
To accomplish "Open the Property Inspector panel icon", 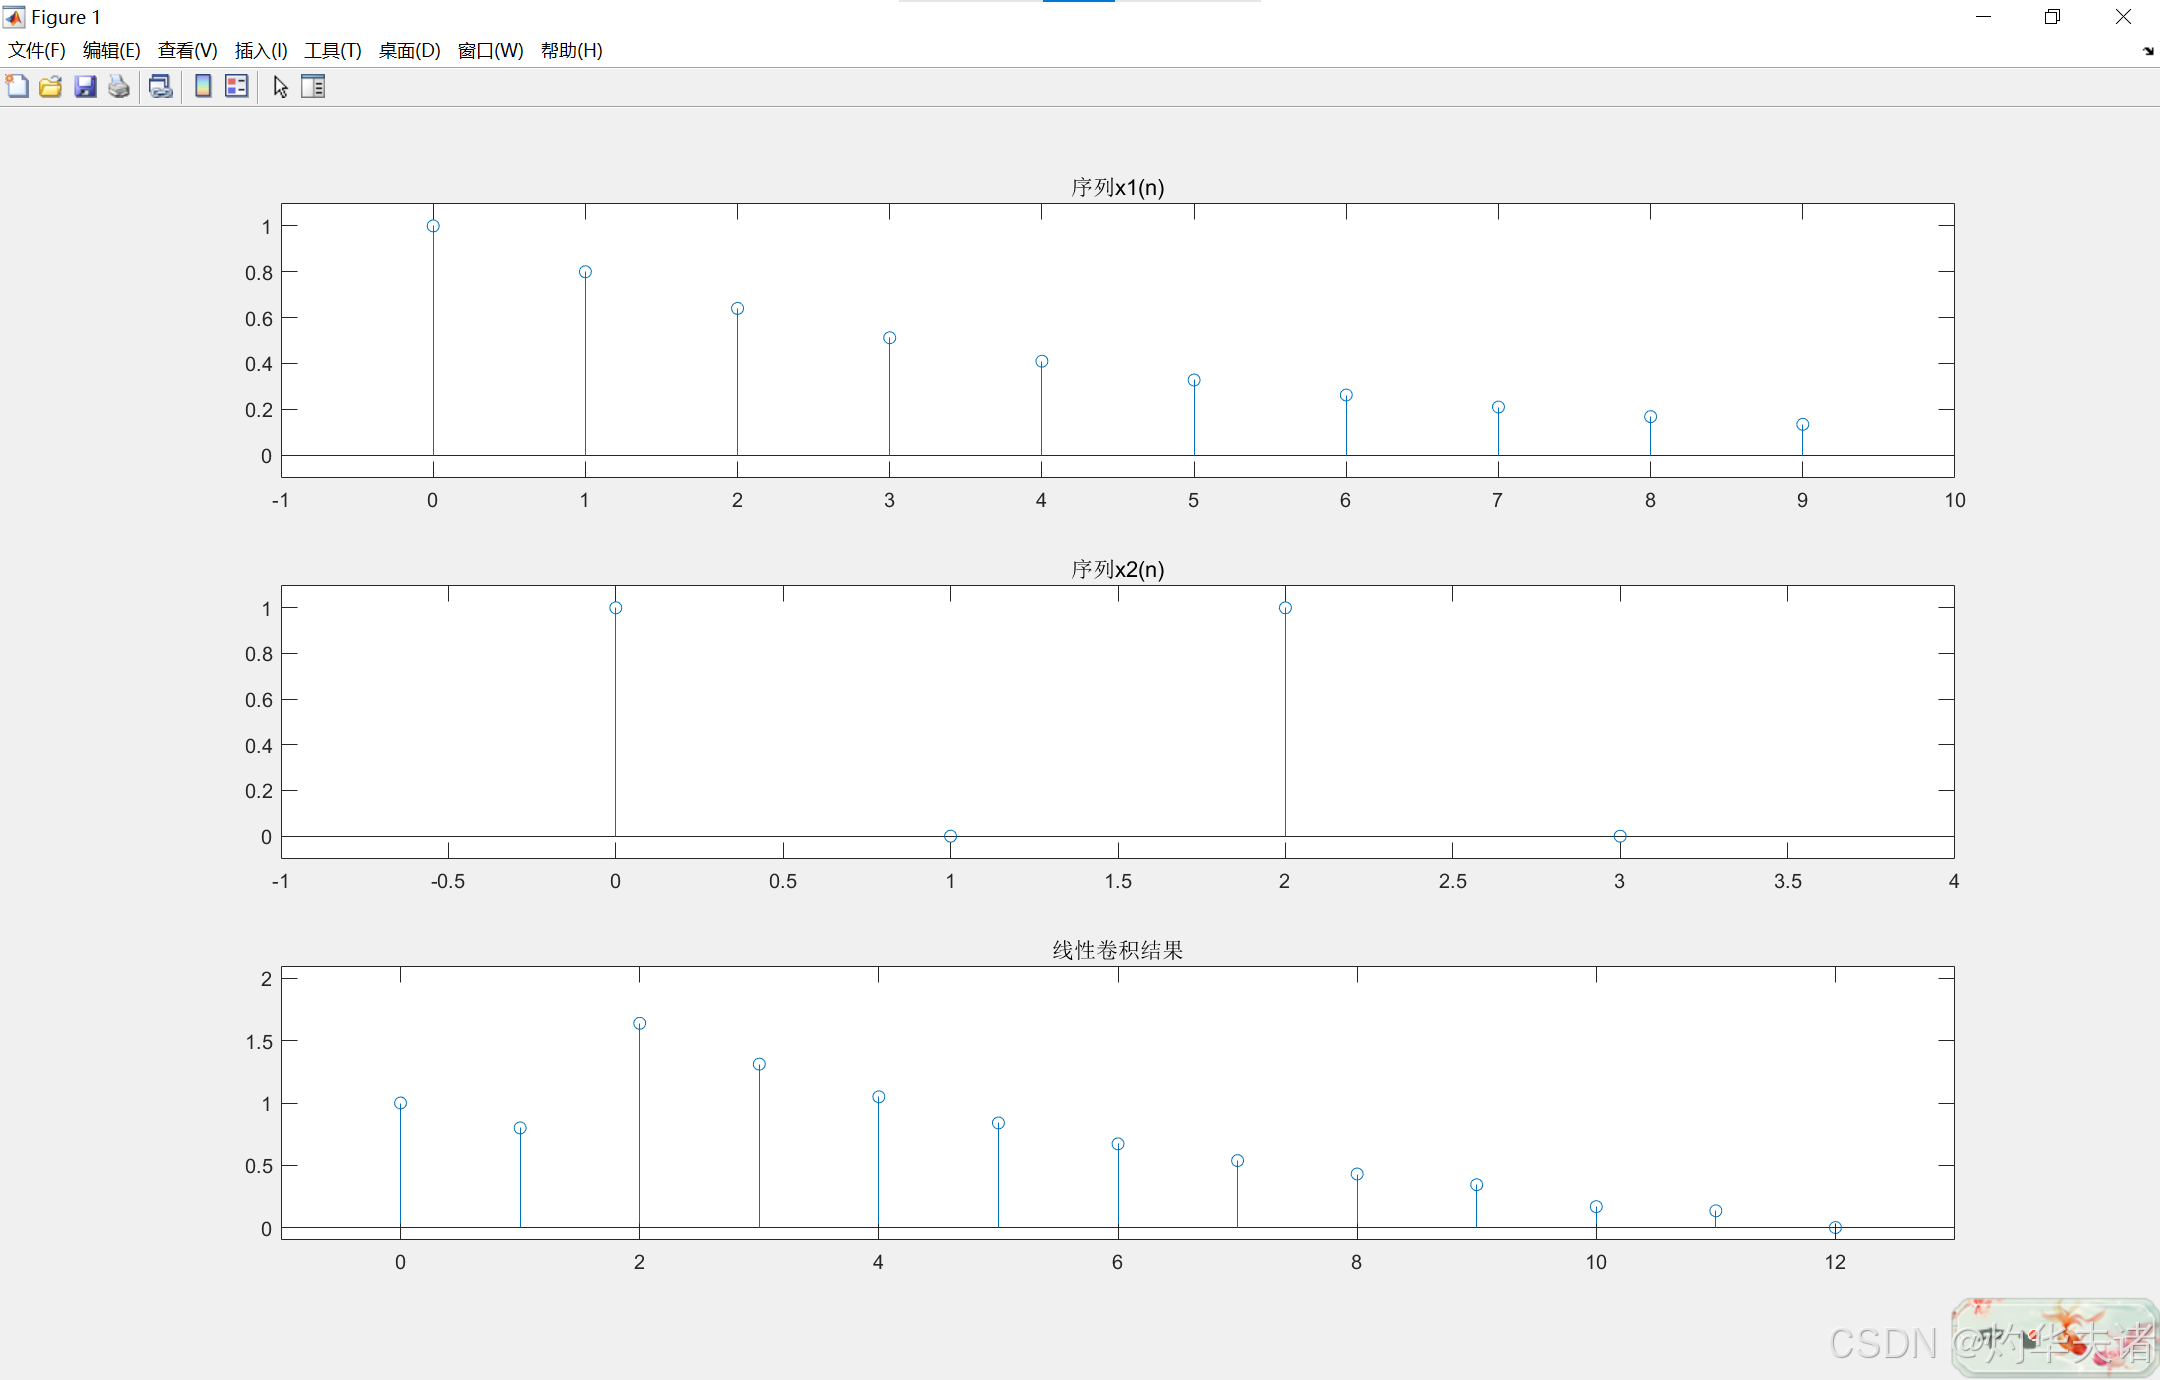I will pos(313,87).
